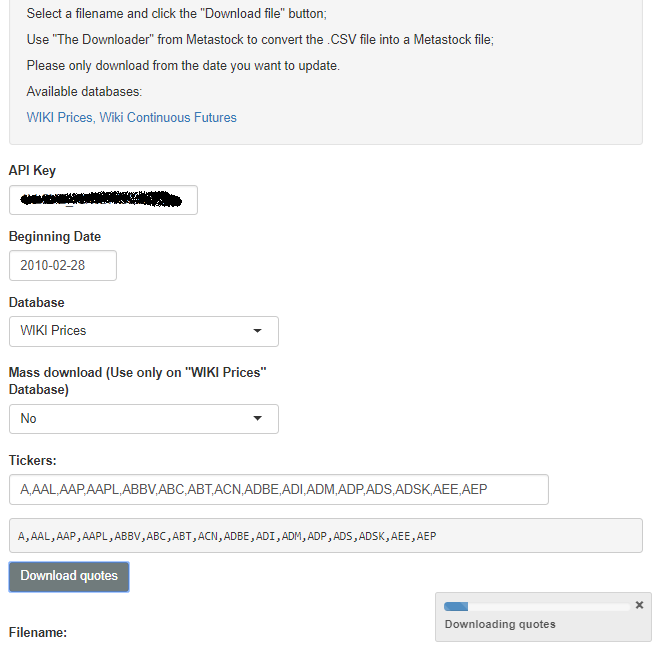Image resolution: width=653 pixels, height=645 pixels.
Task: Follow the Wiki Continuous Futures link
Action: [168, 118]
